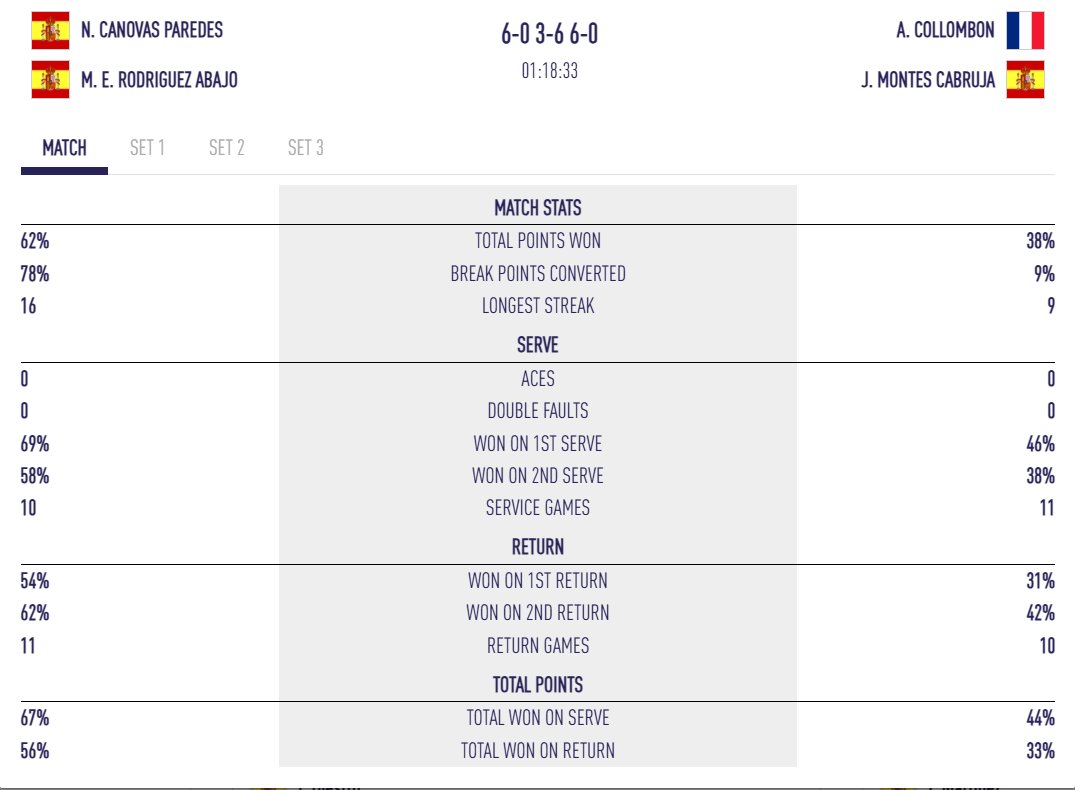Open M. E. Rodriguez Abajo player link
Screen dimensions: 1075x790
[159, 80]
